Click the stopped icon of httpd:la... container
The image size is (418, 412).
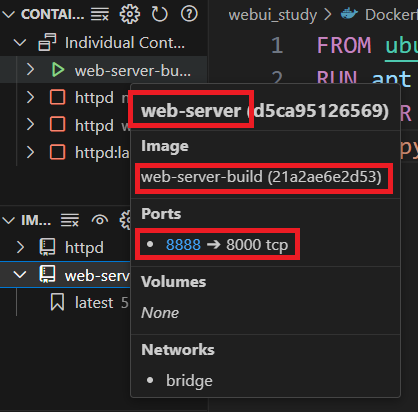tap(57, 152)
